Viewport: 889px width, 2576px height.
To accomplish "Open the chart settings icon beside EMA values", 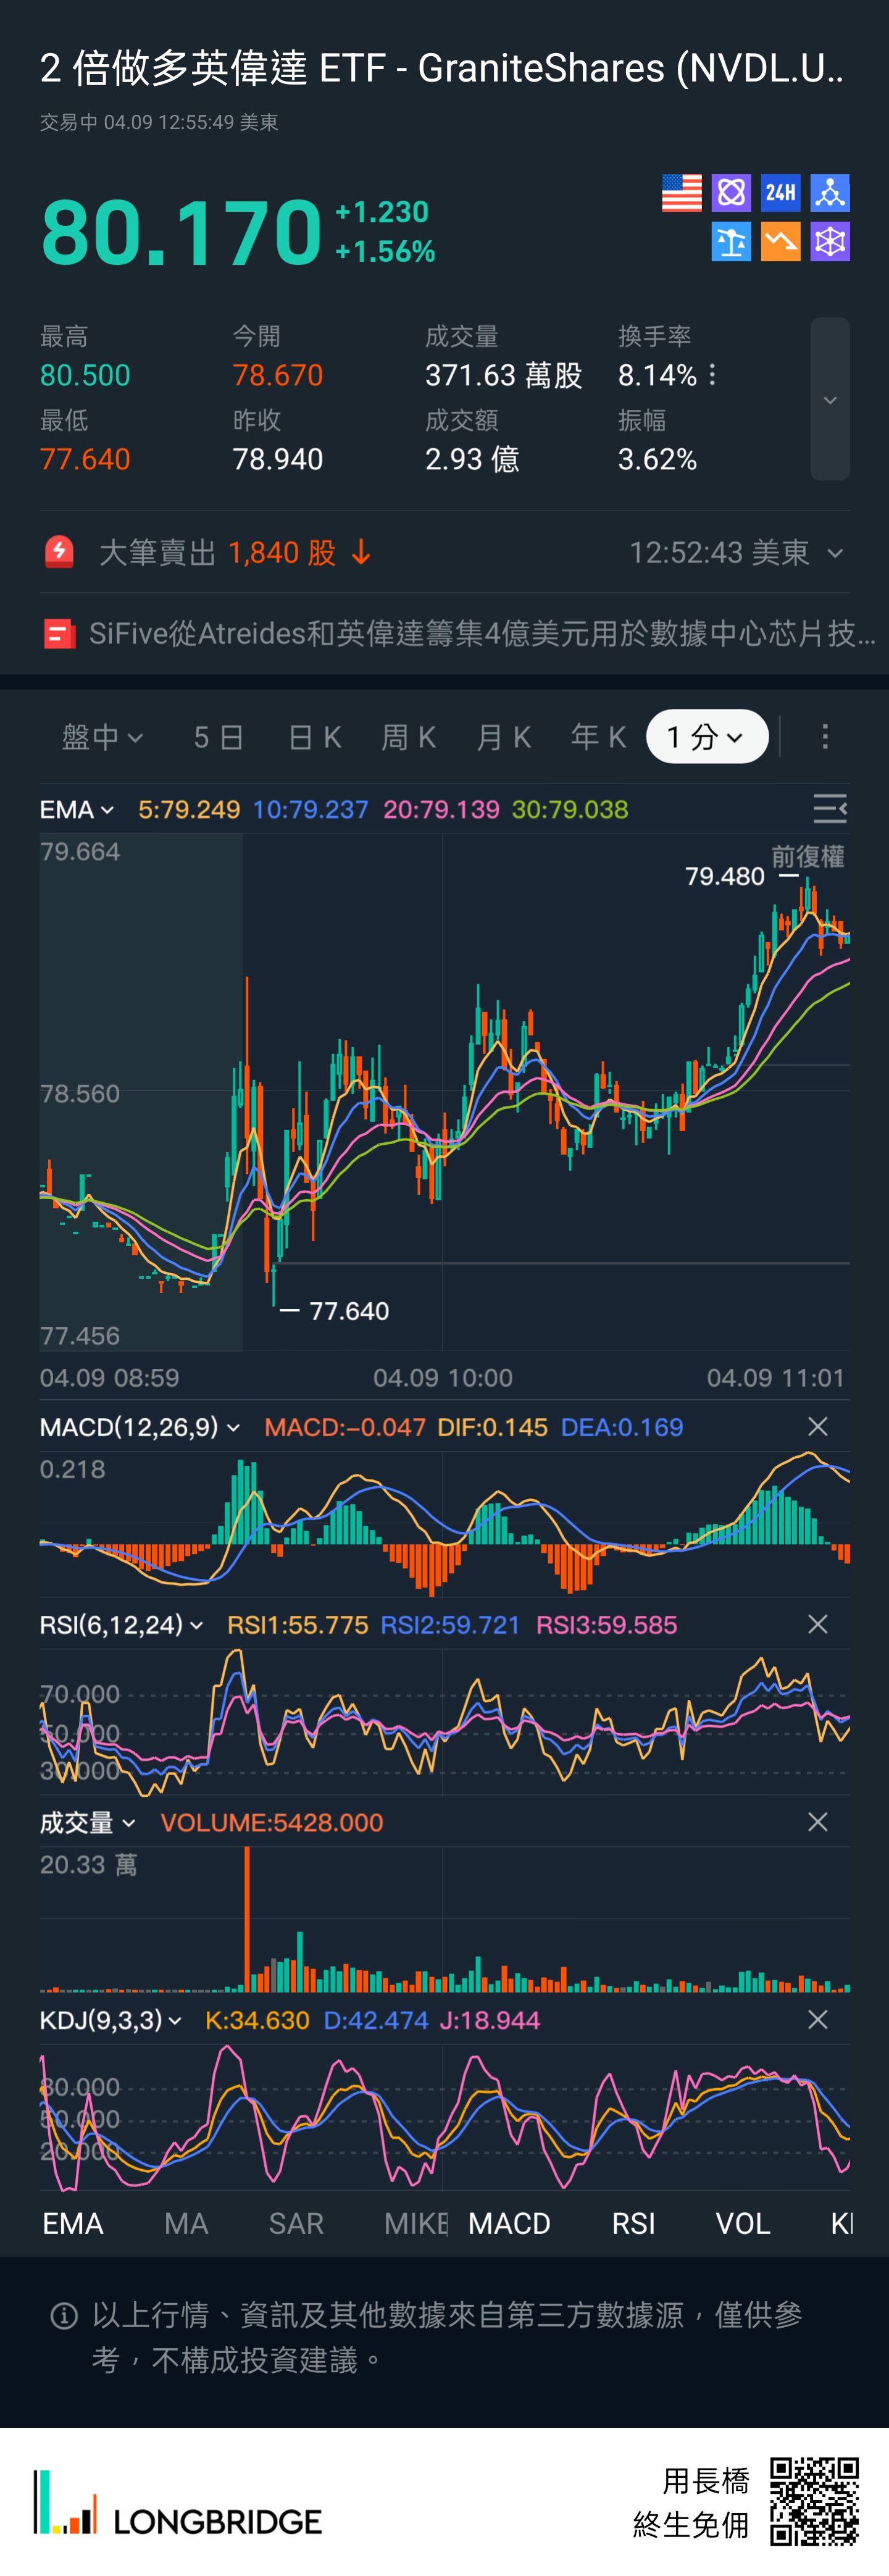I will [829, 808].
